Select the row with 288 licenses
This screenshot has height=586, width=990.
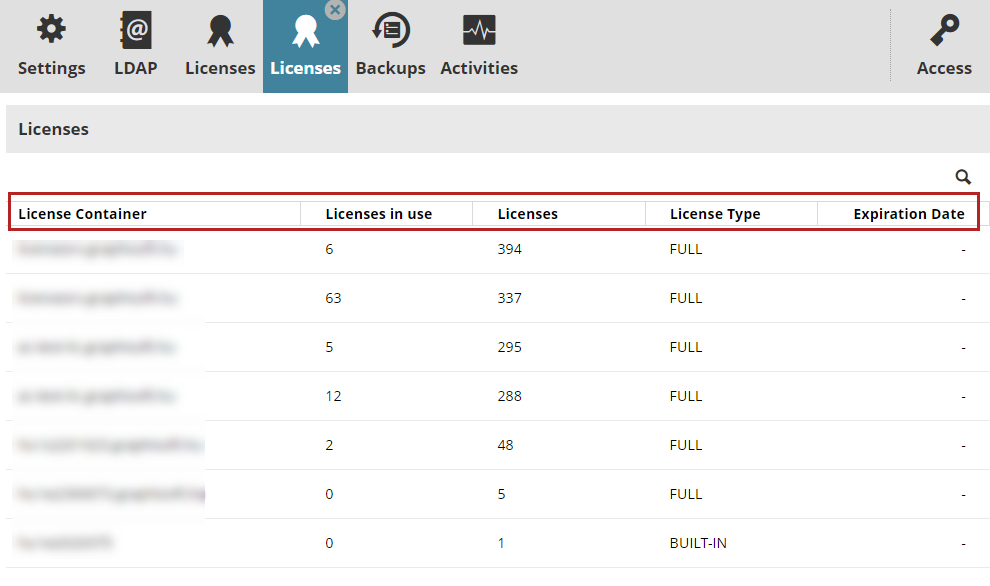click(x=509, y=396)
